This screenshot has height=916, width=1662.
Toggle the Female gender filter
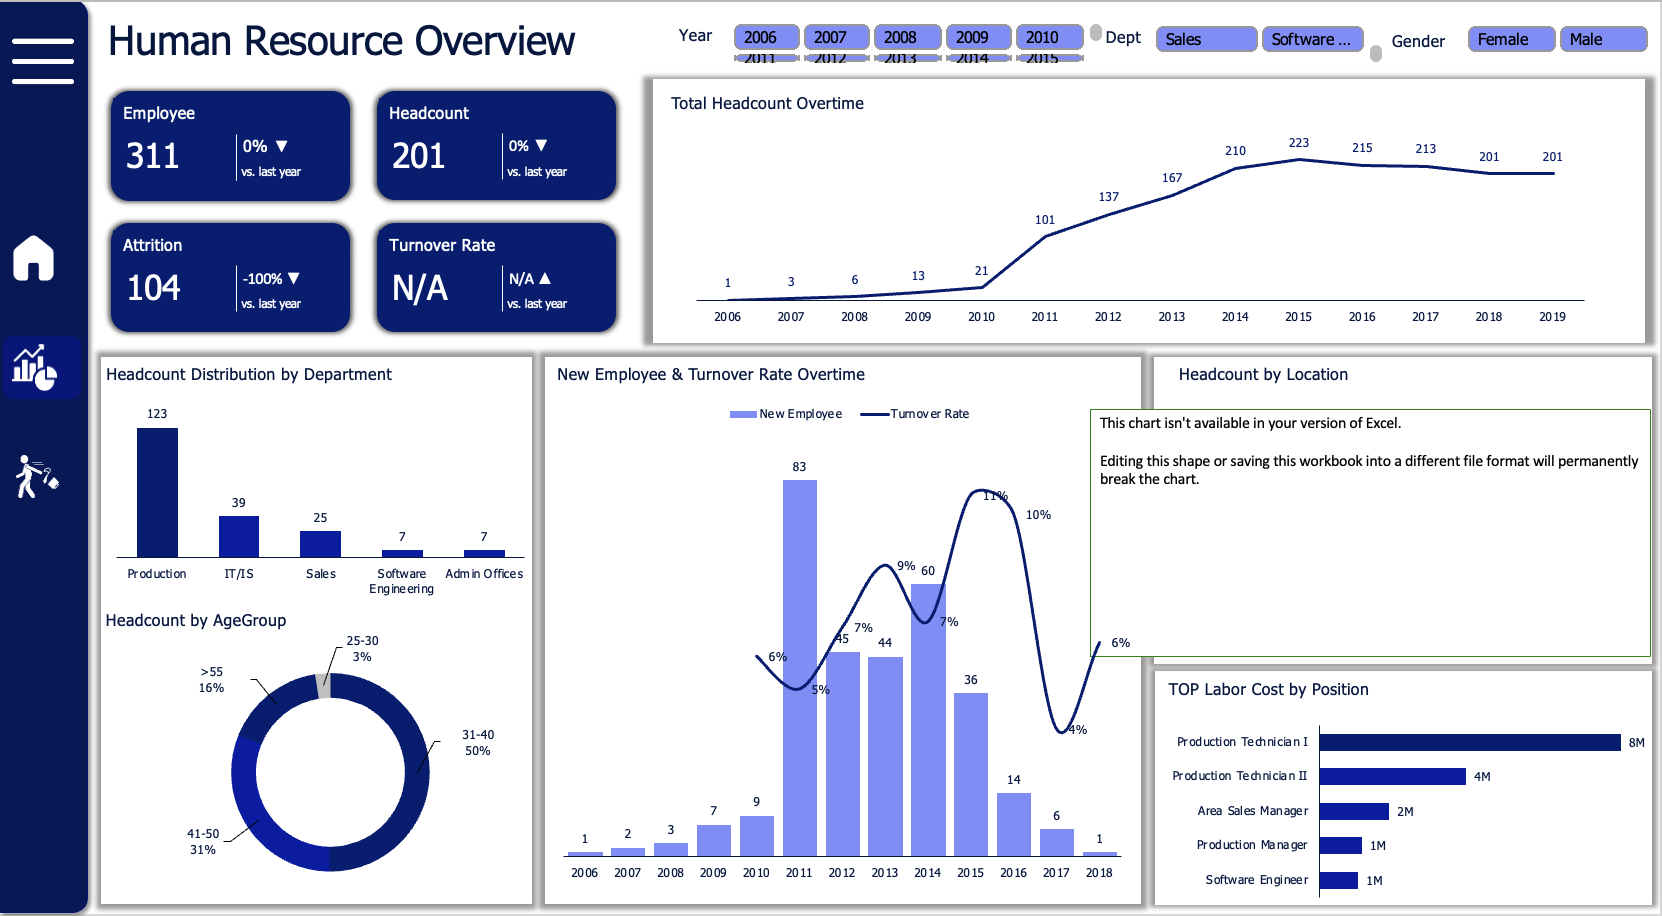(x=1510, y=39)
